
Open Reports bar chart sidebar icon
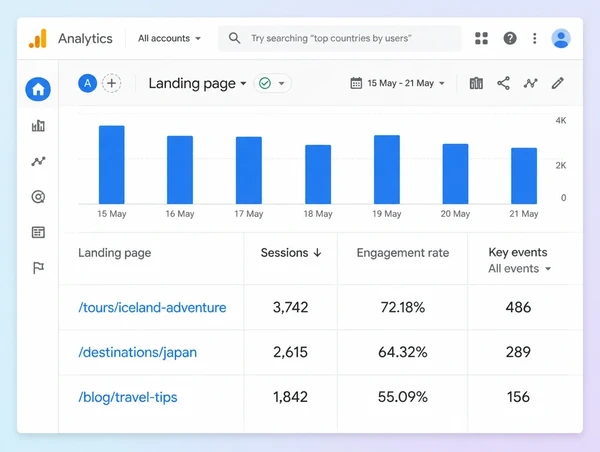(x=38, y=125)
